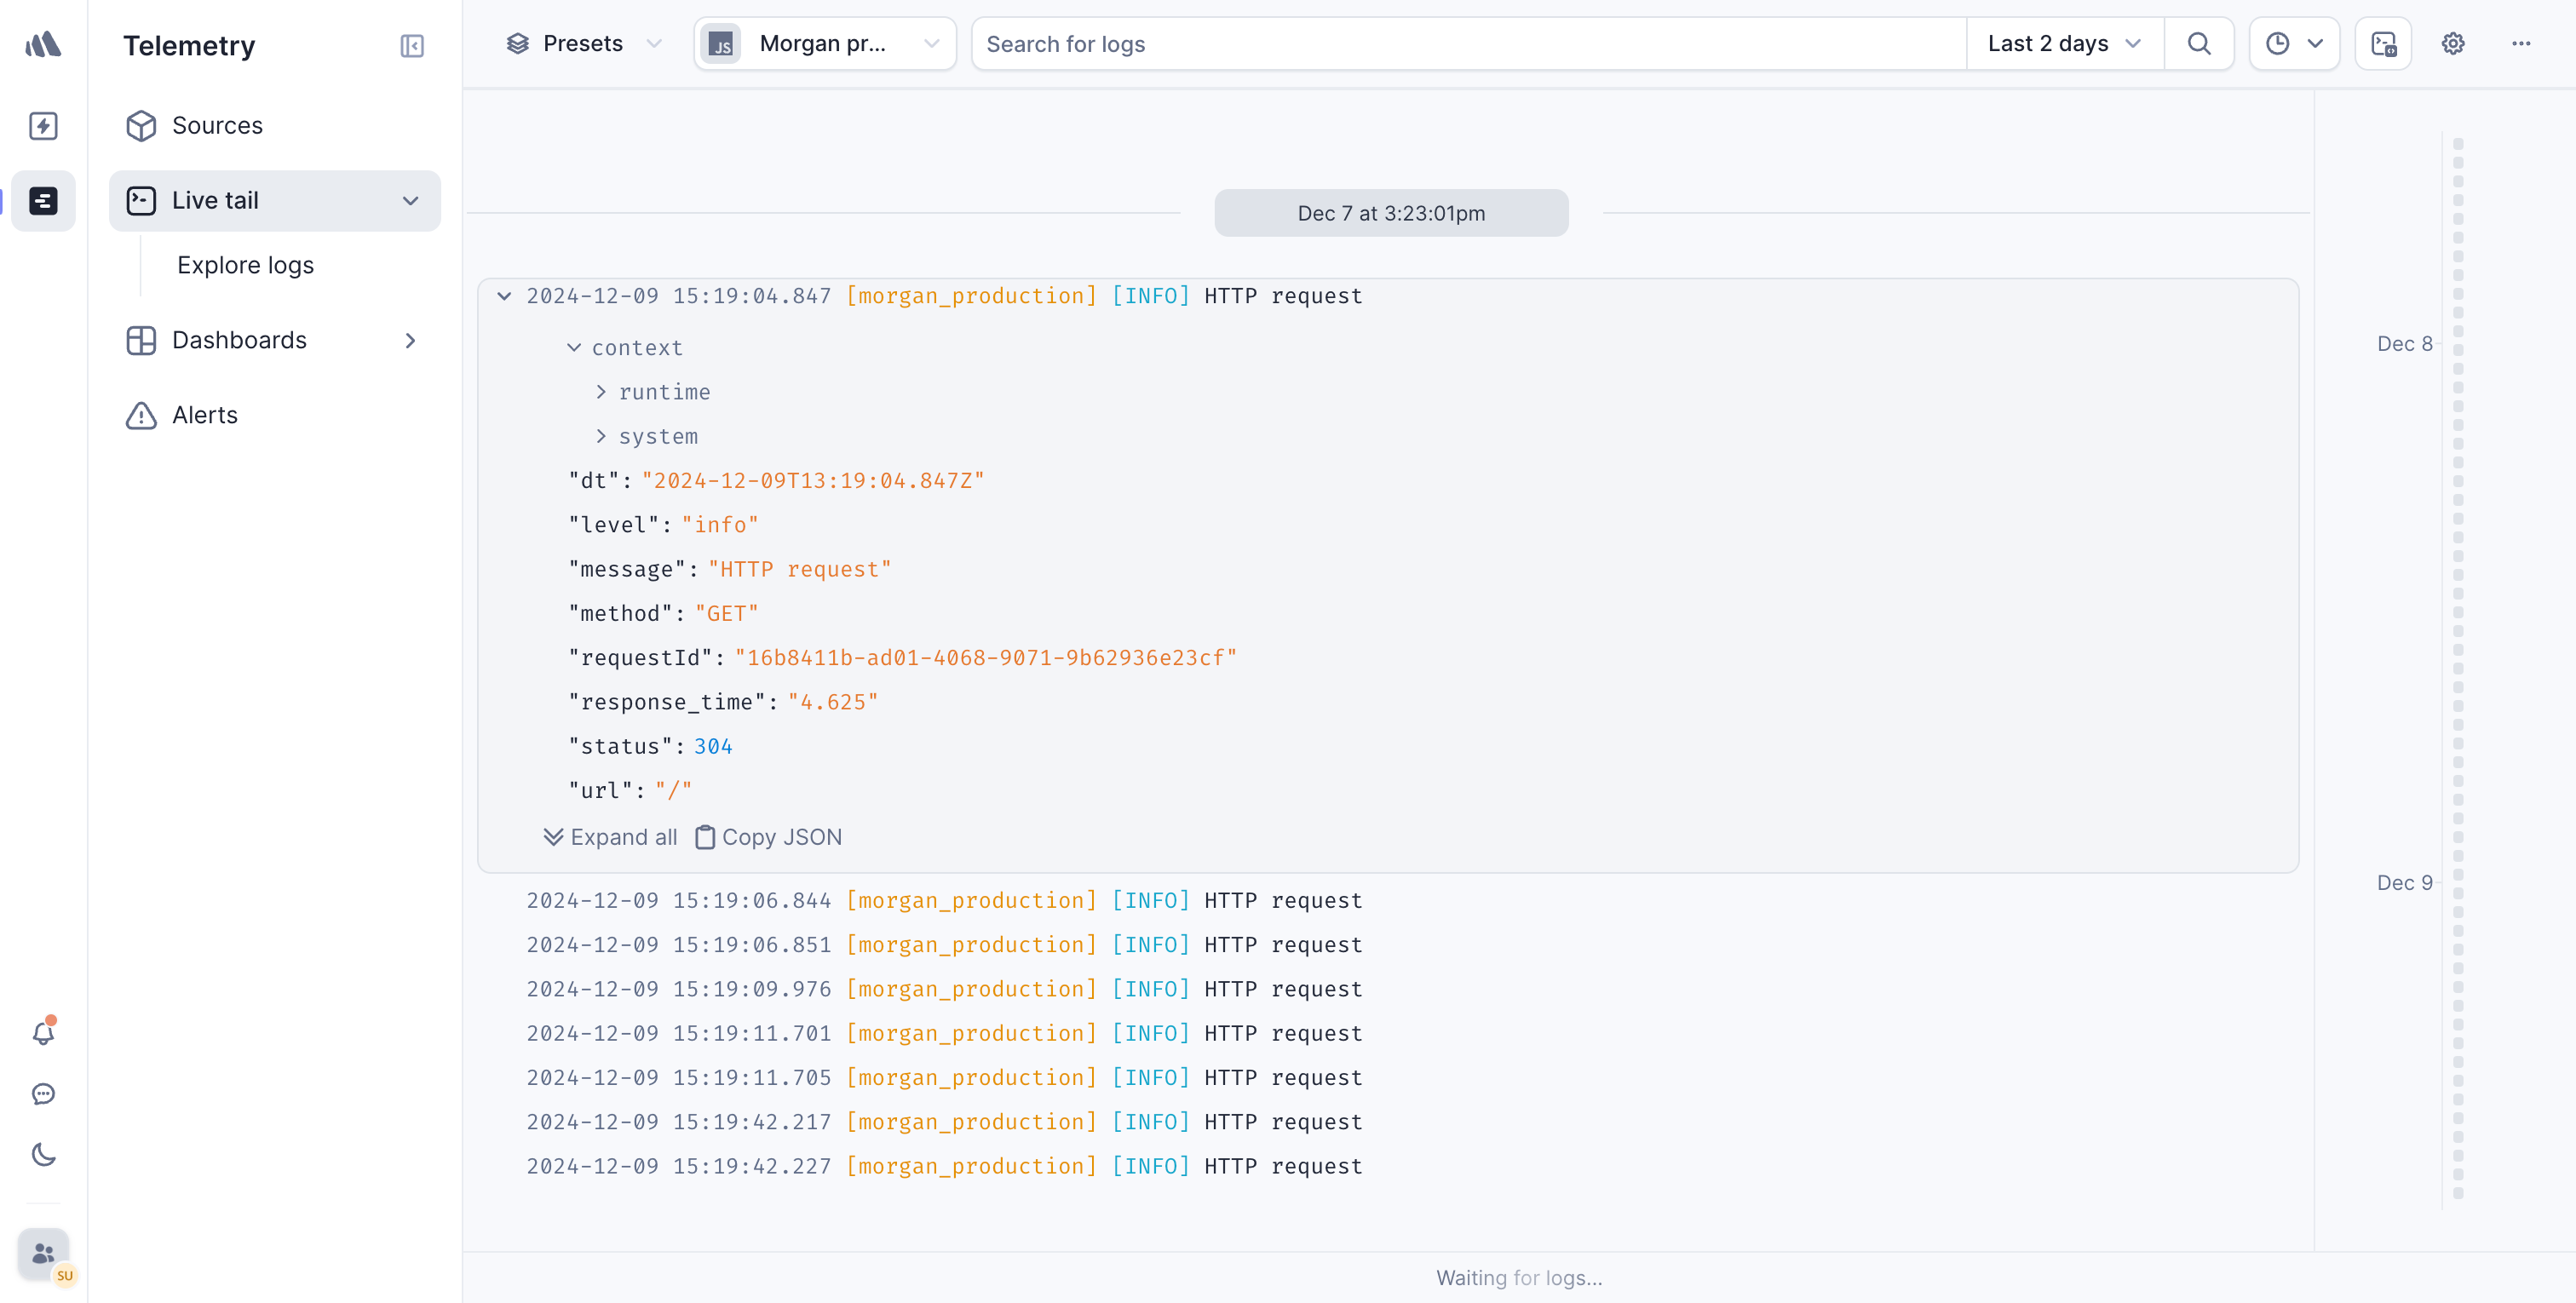Open the Morgan production source selector
Viewport: 2576px width, 1303px height.
tap(825, 44)
